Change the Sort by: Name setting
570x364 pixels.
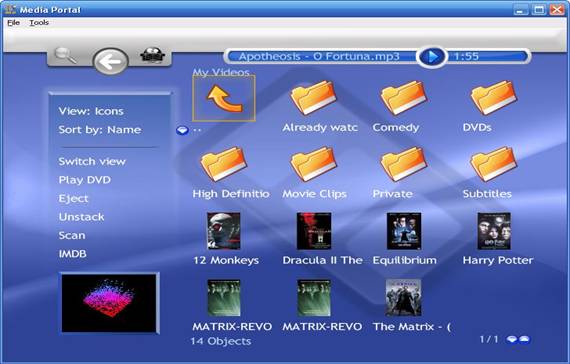[100, 130]
